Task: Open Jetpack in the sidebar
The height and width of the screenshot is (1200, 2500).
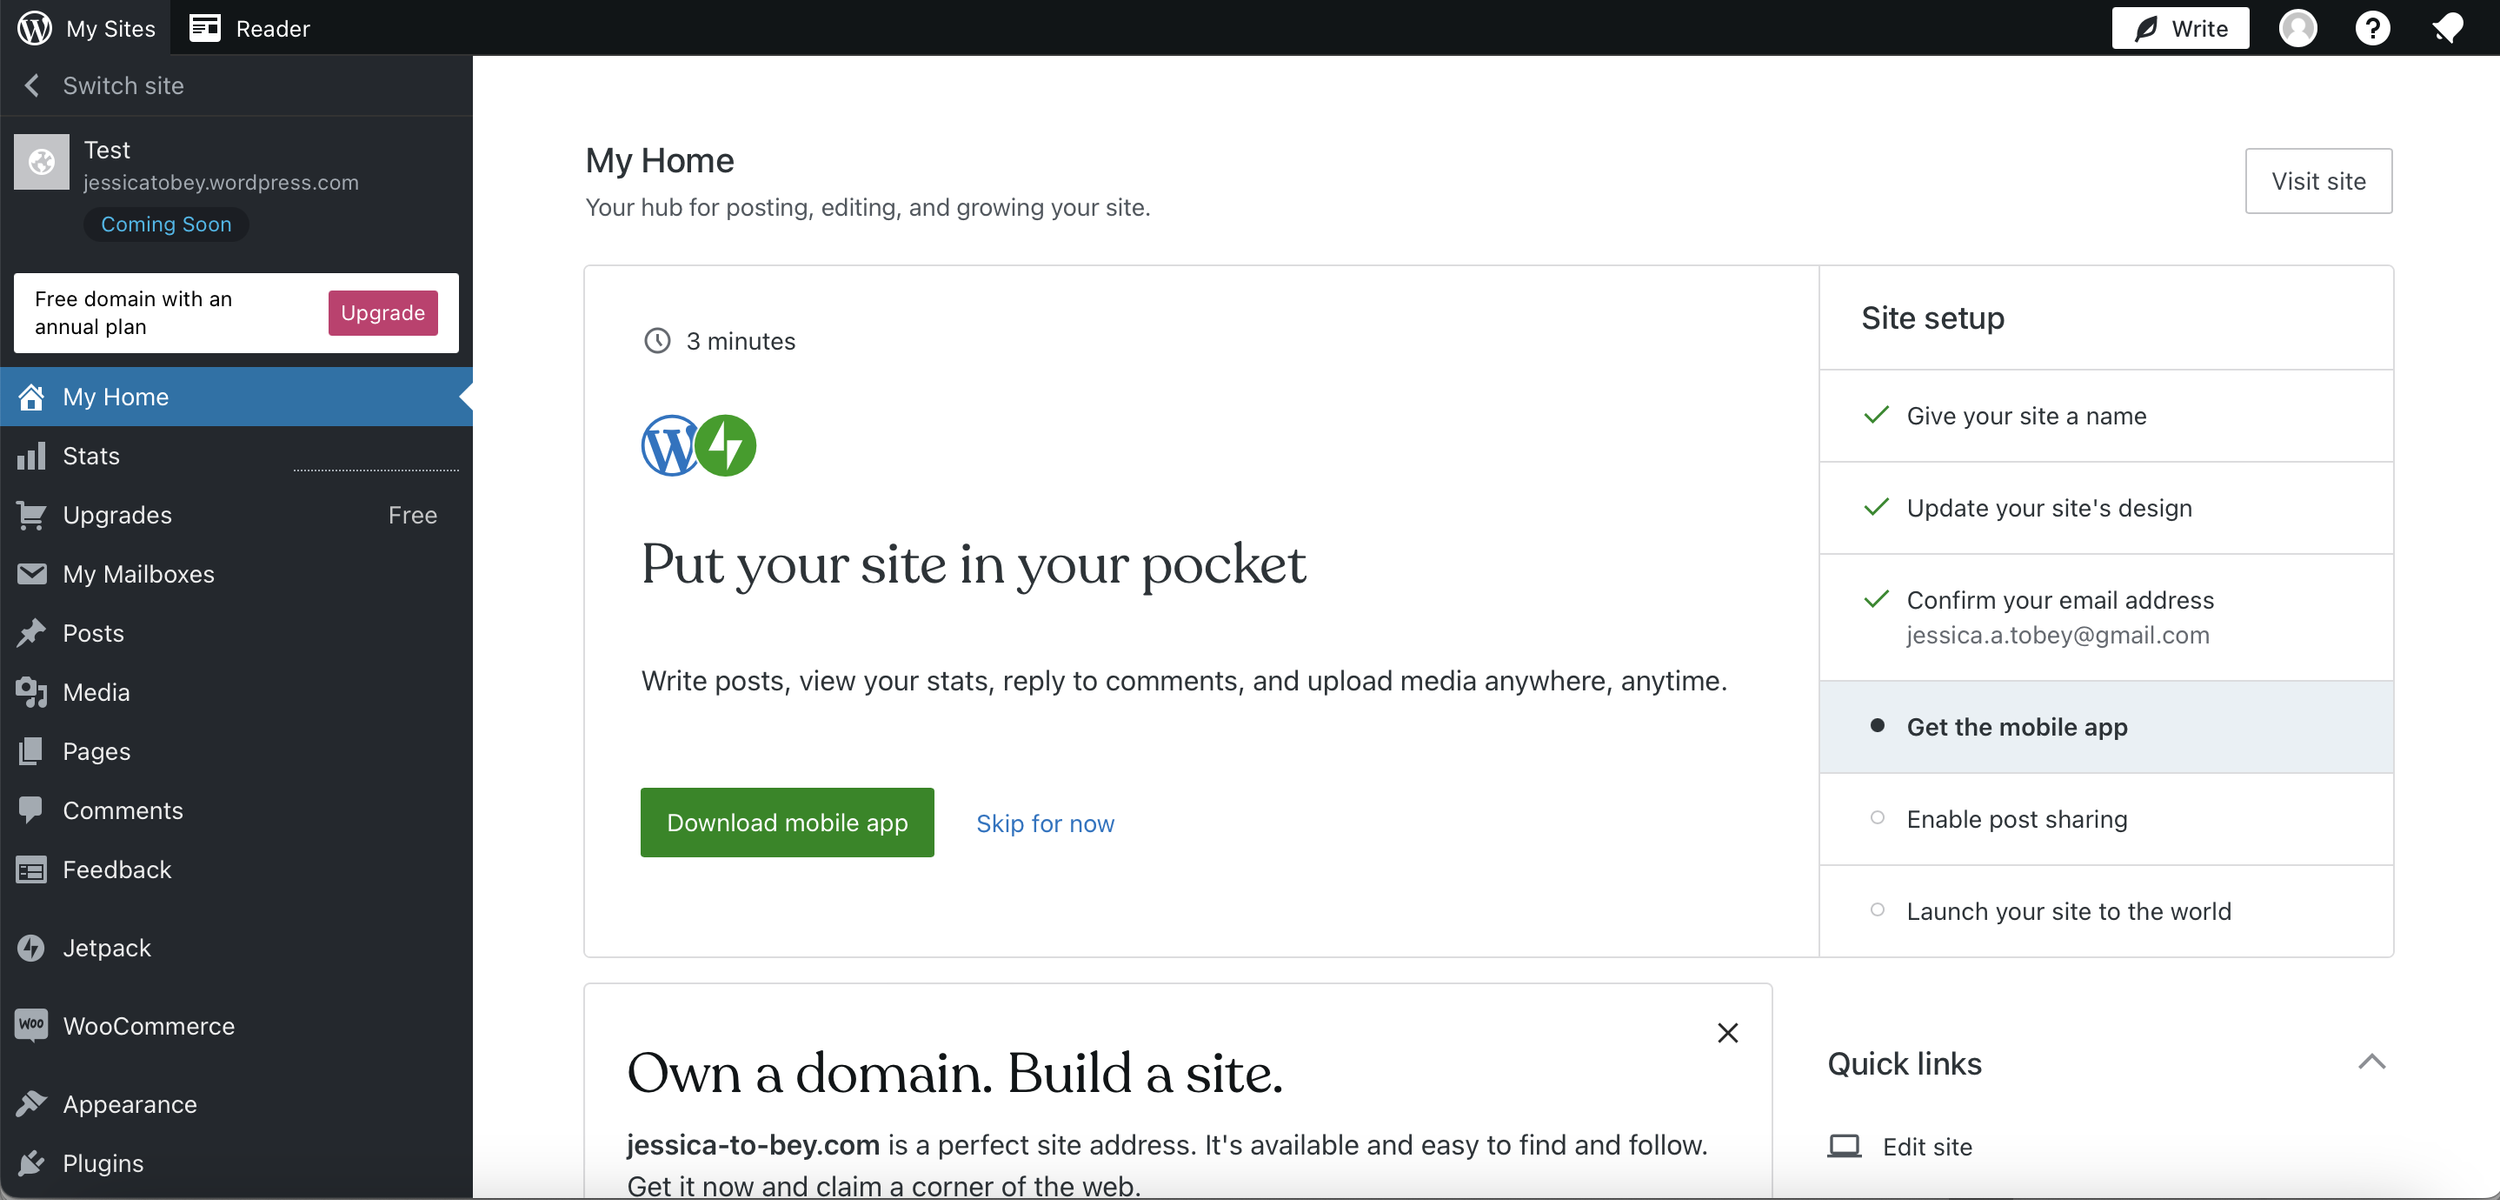Action: (x=236, y=948)
